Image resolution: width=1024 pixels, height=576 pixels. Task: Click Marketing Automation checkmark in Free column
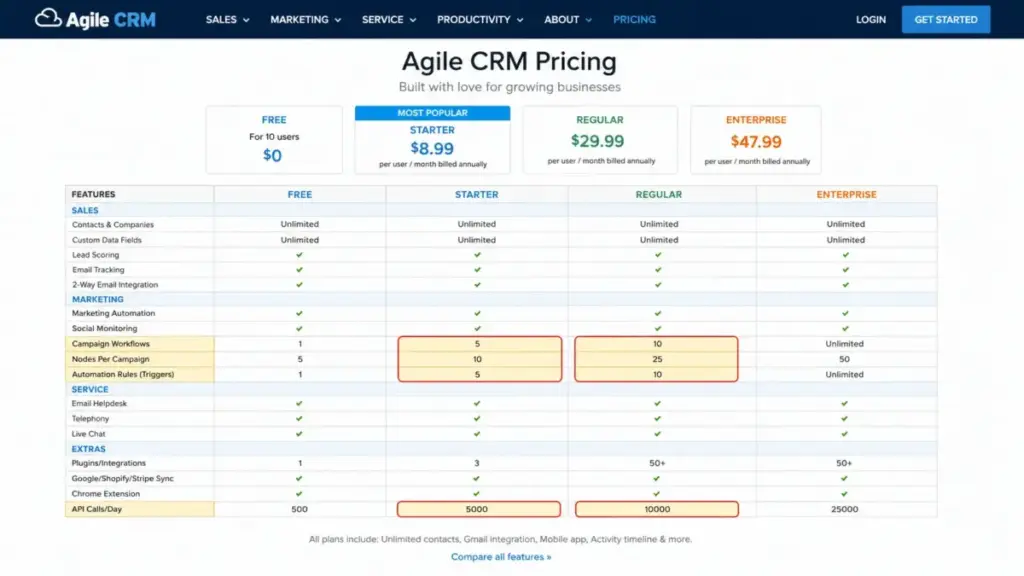tap(300, 313)
